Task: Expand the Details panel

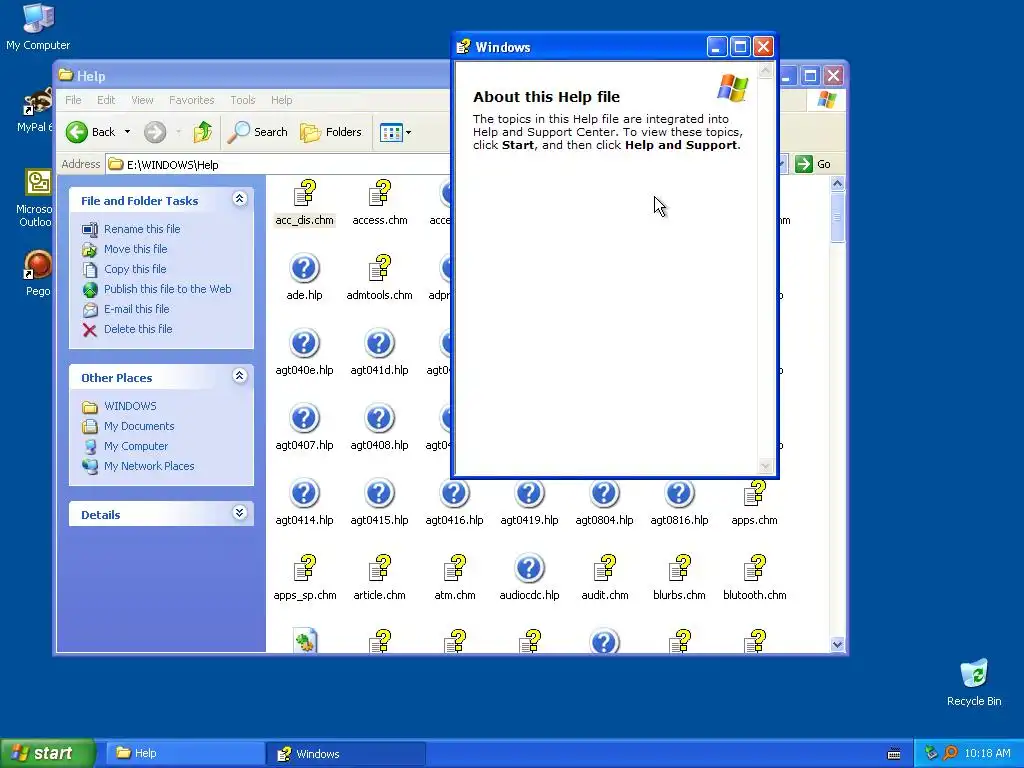Action: coord(240,513)
